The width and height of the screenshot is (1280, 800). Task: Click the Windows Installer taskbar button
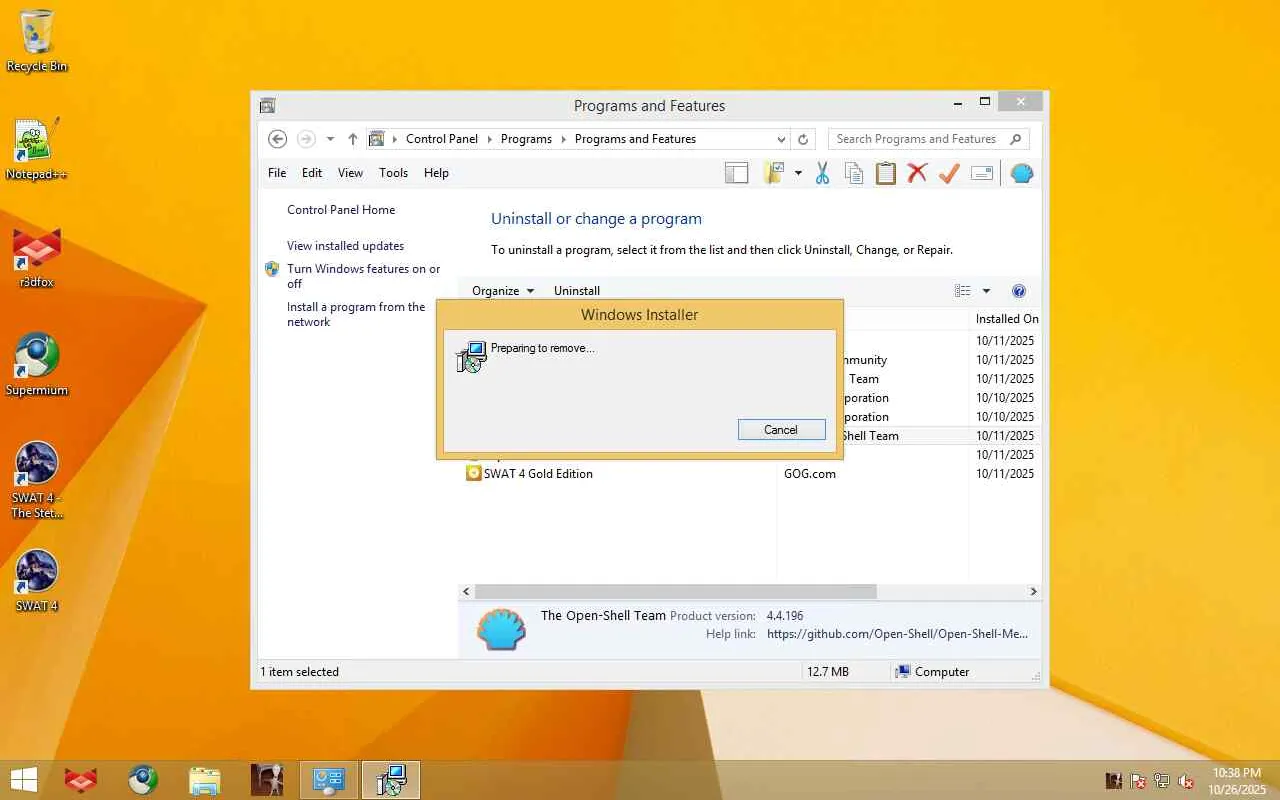(391, 780)
